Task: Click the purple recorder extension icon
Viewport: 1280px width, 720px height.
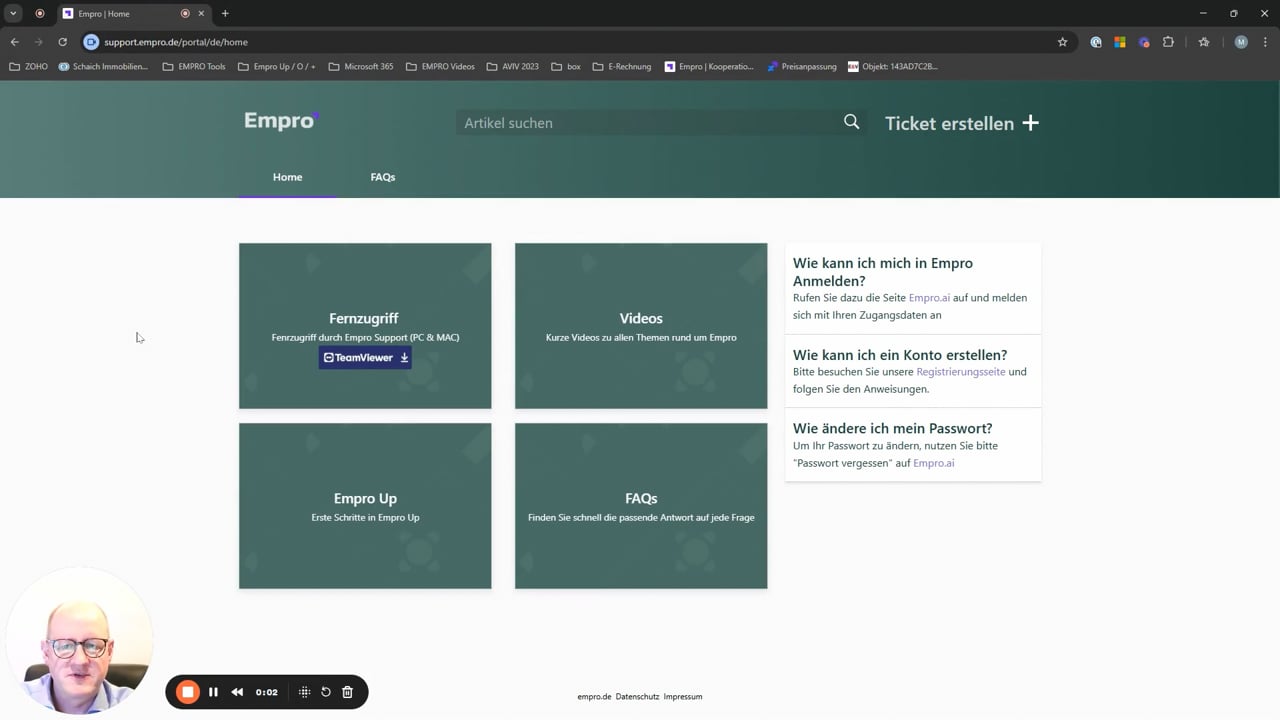Action: point(1144,42)
